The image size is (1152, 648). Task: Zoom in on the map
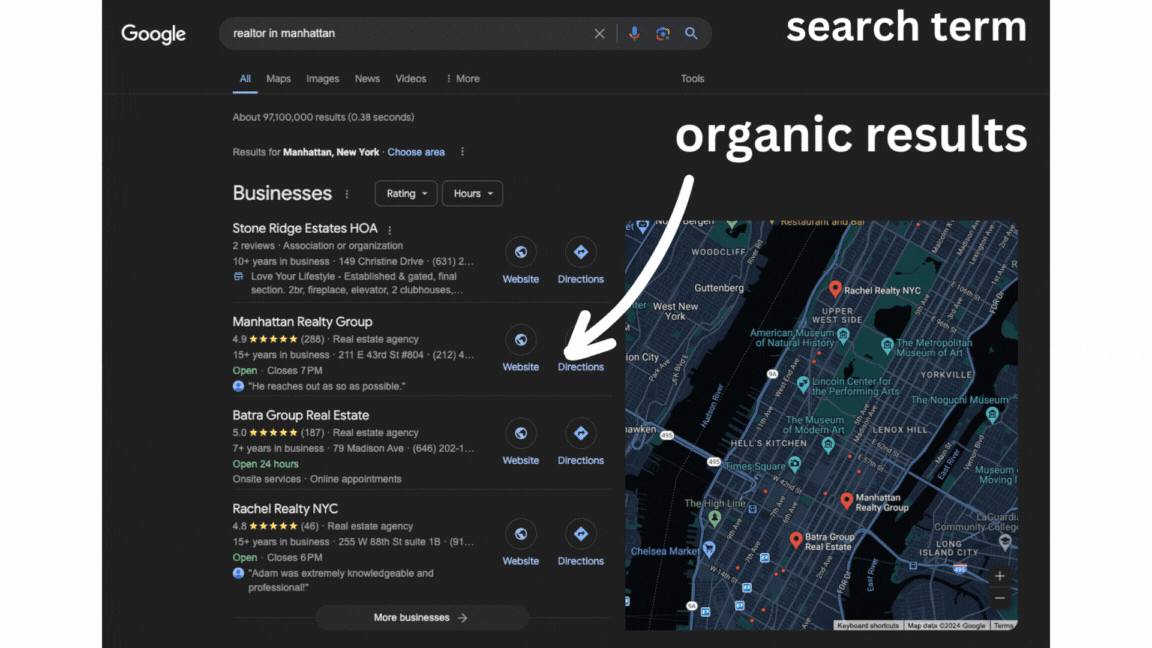[x=999, y=576]
